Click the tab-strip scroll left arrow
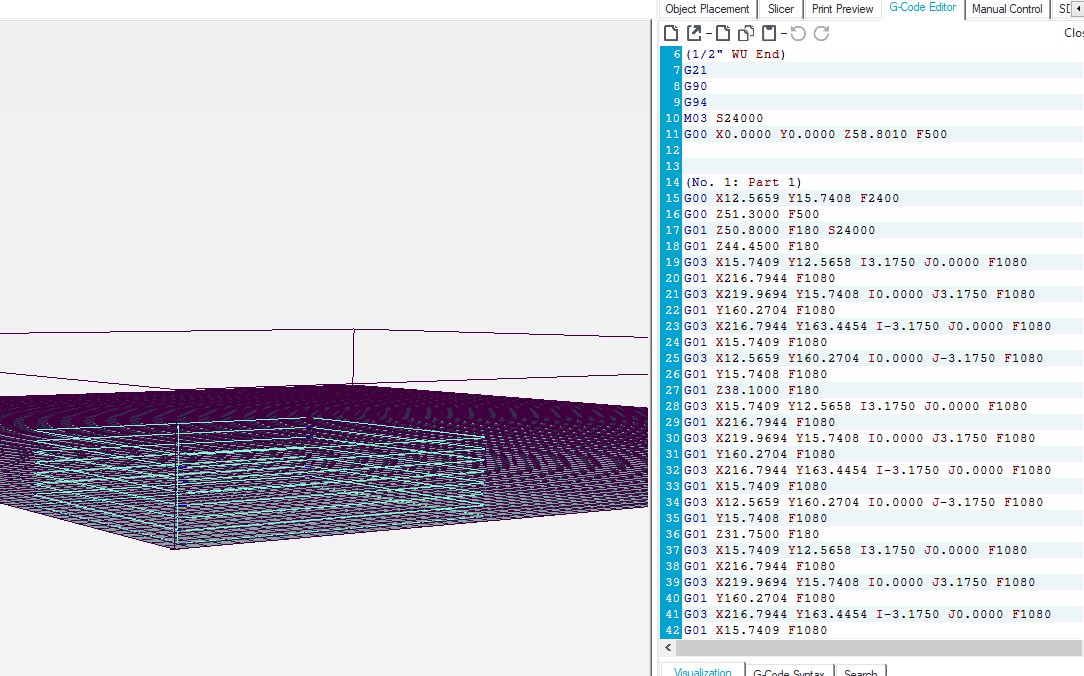 click(x=1078, y=9)
